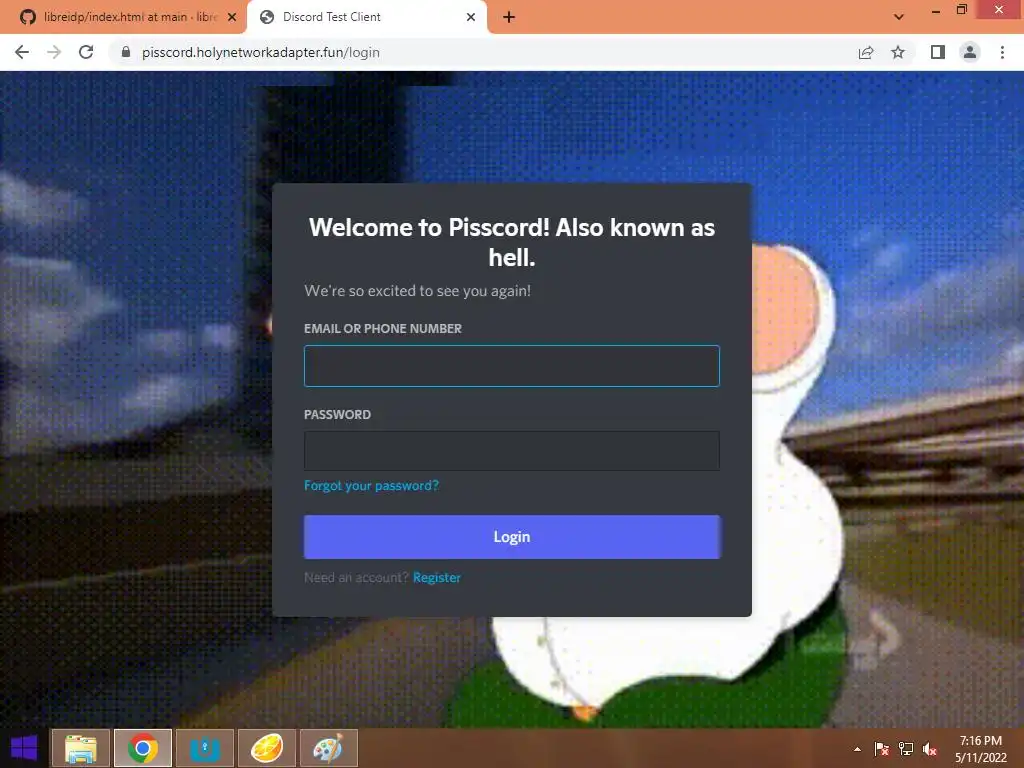The height and width of the screenshot is (768, 1024).
Task: Open the clock showing 7:16 PM
Action: (x=981, y=749)
